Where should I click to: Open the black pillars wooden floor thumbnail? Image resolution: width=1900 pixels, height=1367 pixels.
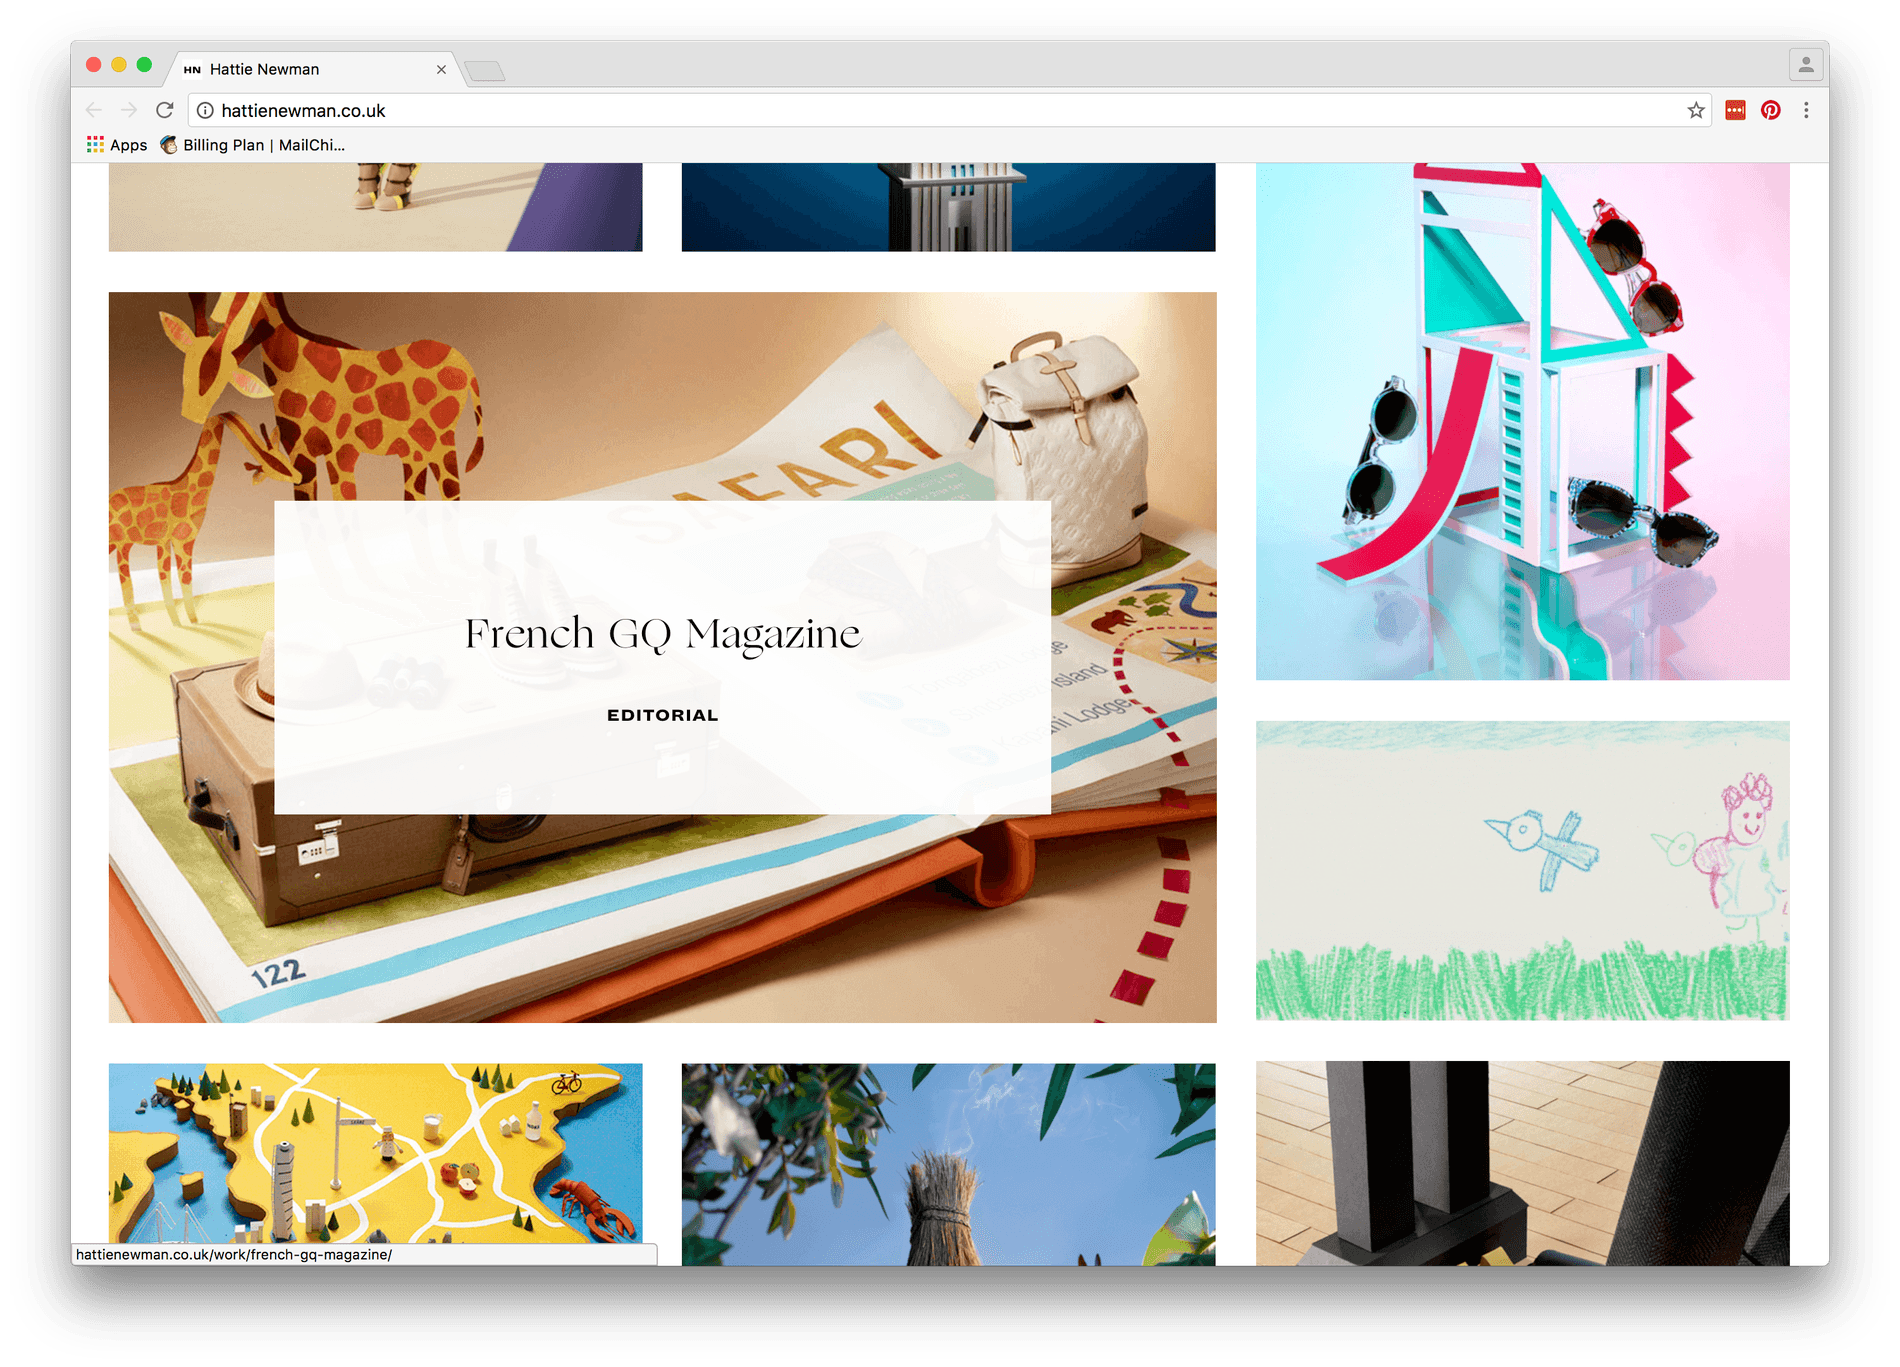pos(1522,1163)
